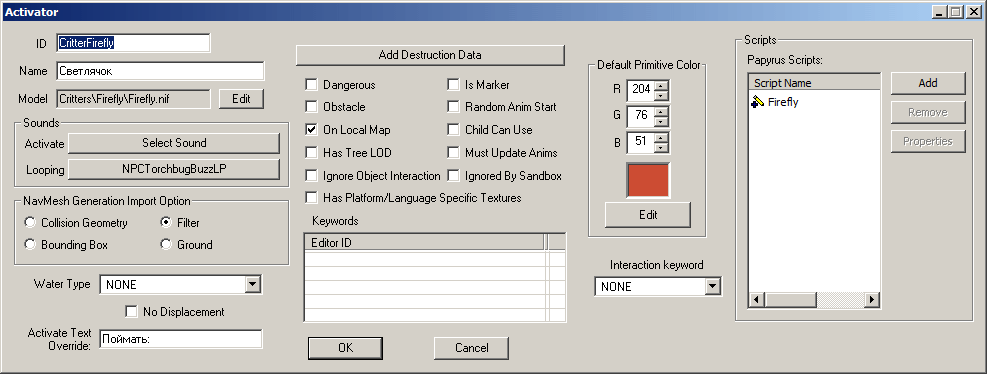The height and width of the screenshot is (374, 987).
Task: Click the red primitive color swatch
Action: tap(648, 180)
